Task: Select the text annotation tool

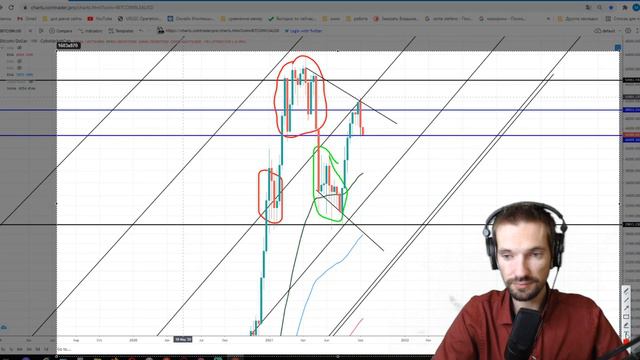Action: tap(626, 334)
